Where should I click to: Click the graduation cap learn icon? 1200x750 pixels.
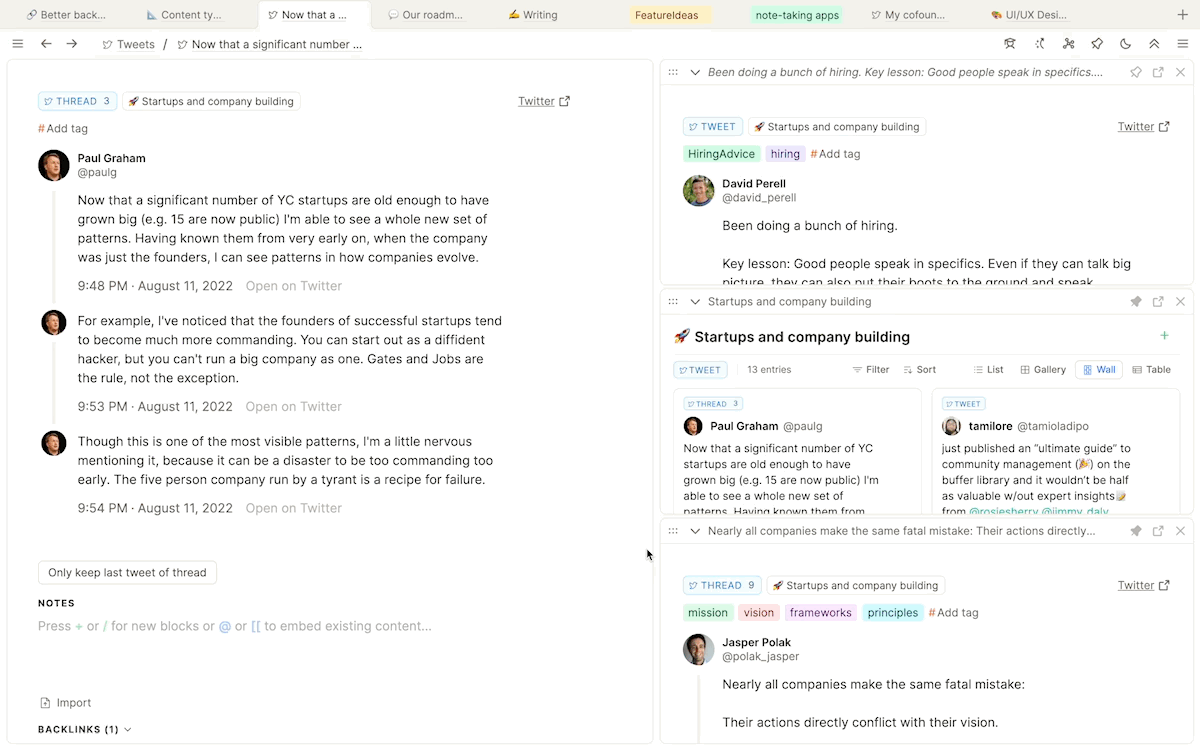pyautogui.click(x=1010, y=44)
